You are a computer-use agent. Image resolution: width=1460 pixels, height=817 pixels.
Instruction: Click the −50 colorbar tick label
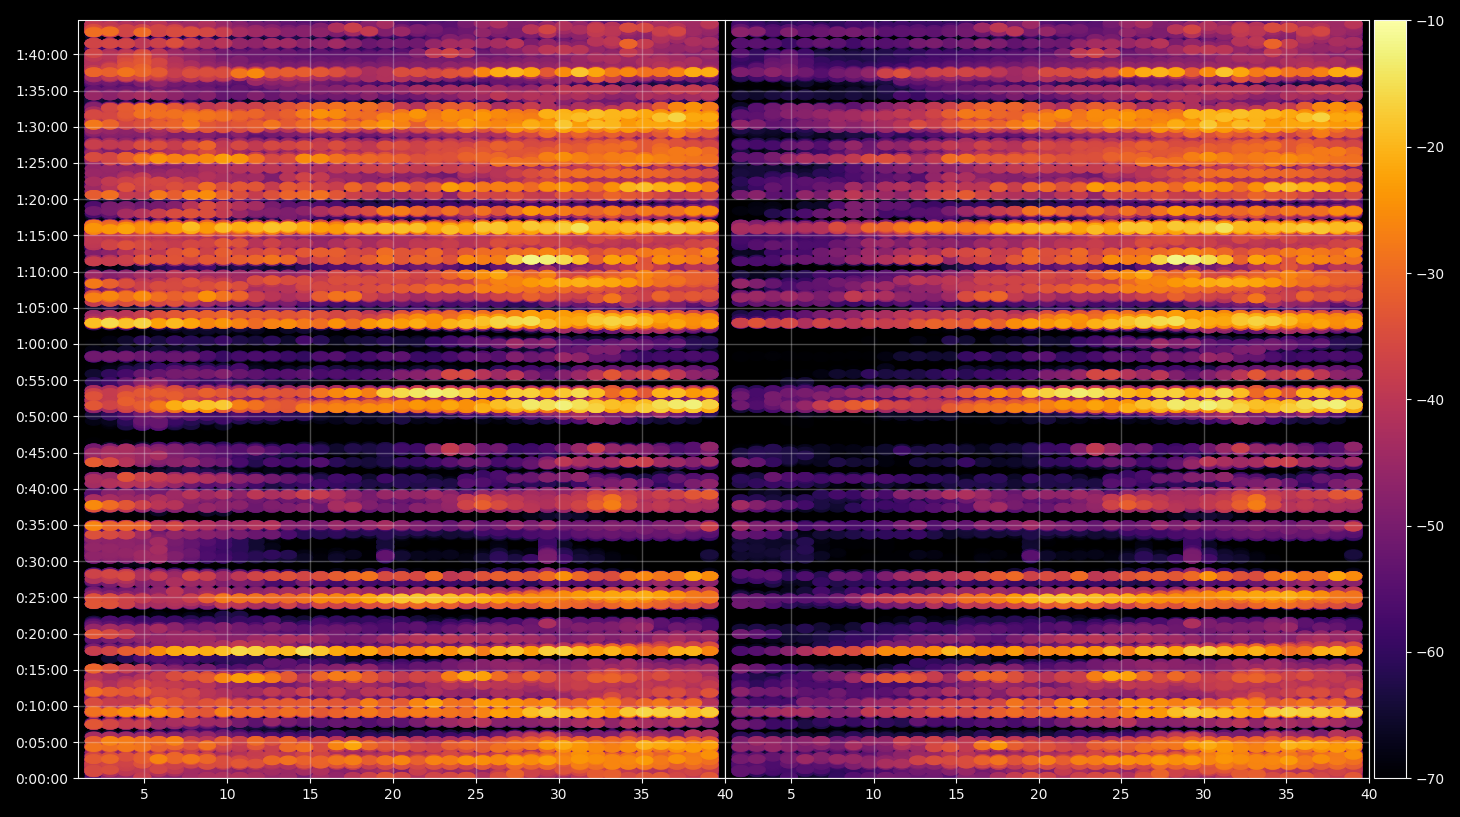tap(1430, 526)
